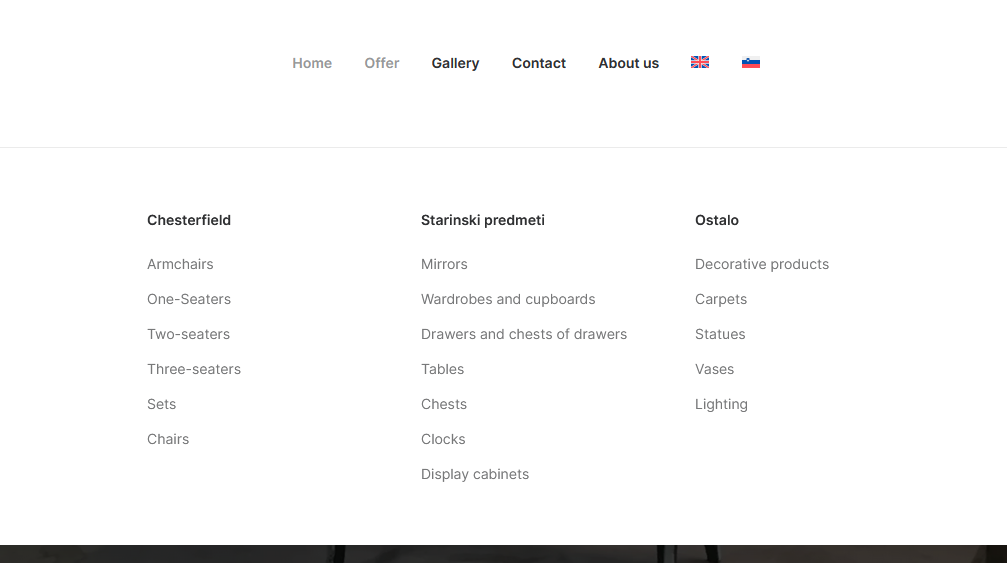
Task: Browse Wardrobes and cupboards
Action: (x=508, y=300)
